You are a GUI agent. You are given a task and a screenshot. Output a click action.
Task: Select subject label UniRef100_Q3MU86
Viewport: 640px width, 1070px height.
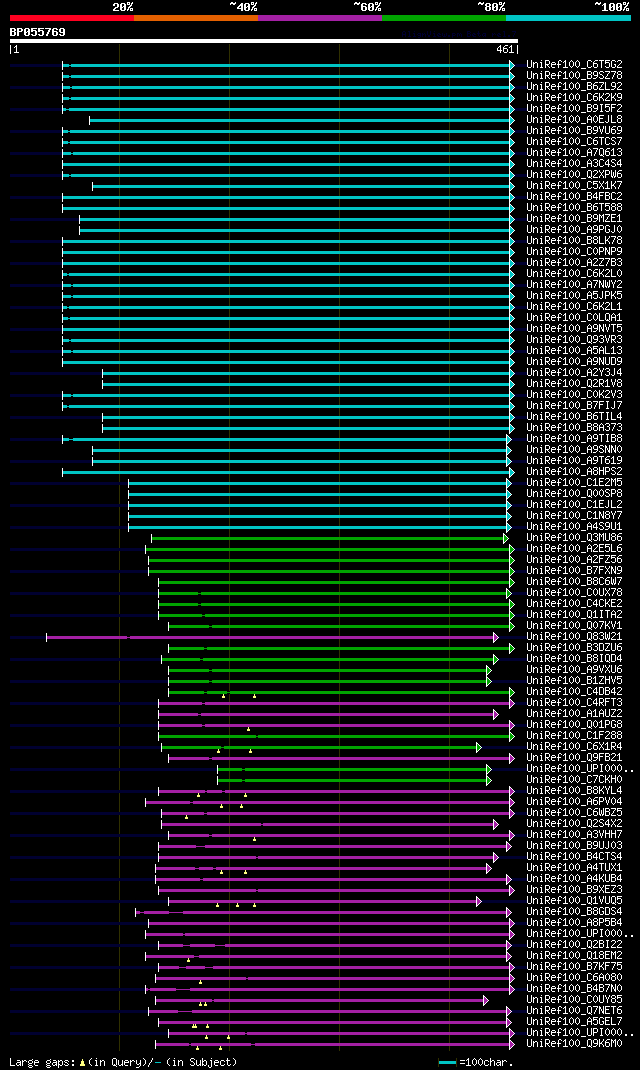click(x=574, y=538)
